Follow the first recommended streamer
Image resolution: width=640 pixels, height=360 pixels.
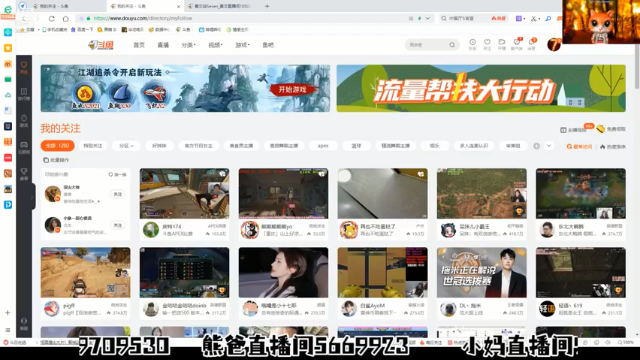click(x=118, y=194)
